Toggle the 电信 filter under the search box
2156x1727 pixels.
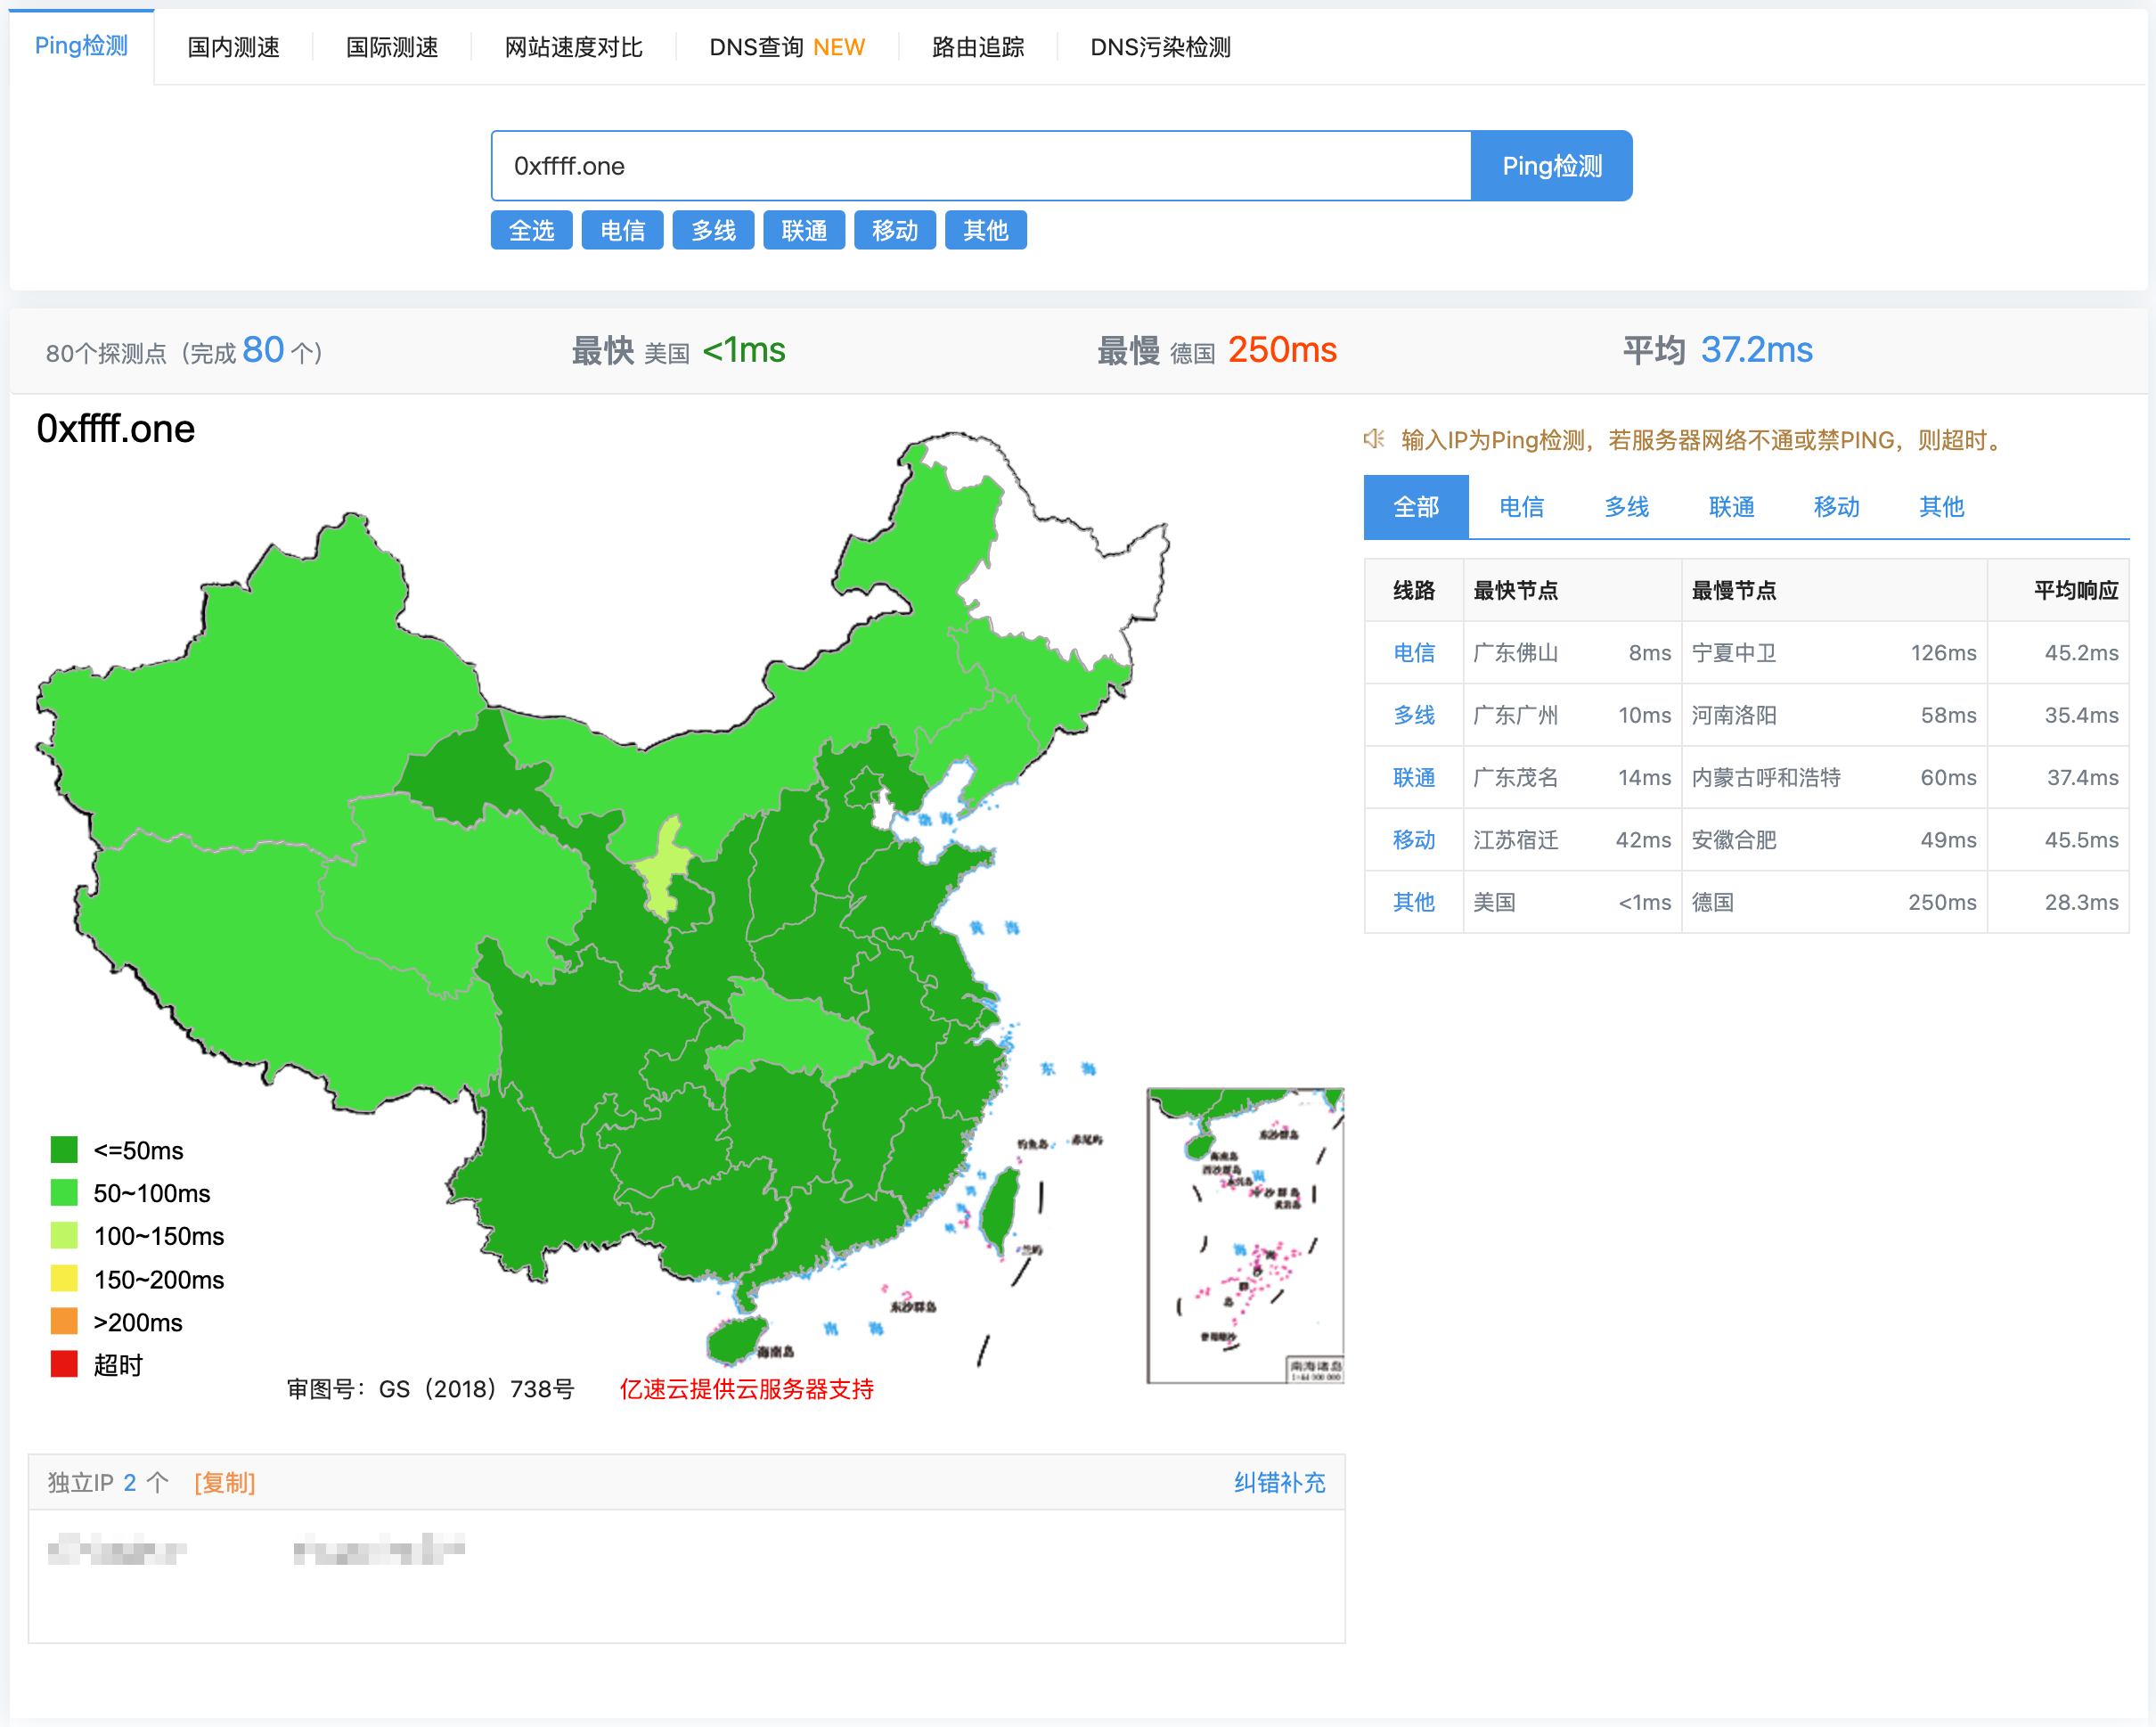tap(622, 231)
